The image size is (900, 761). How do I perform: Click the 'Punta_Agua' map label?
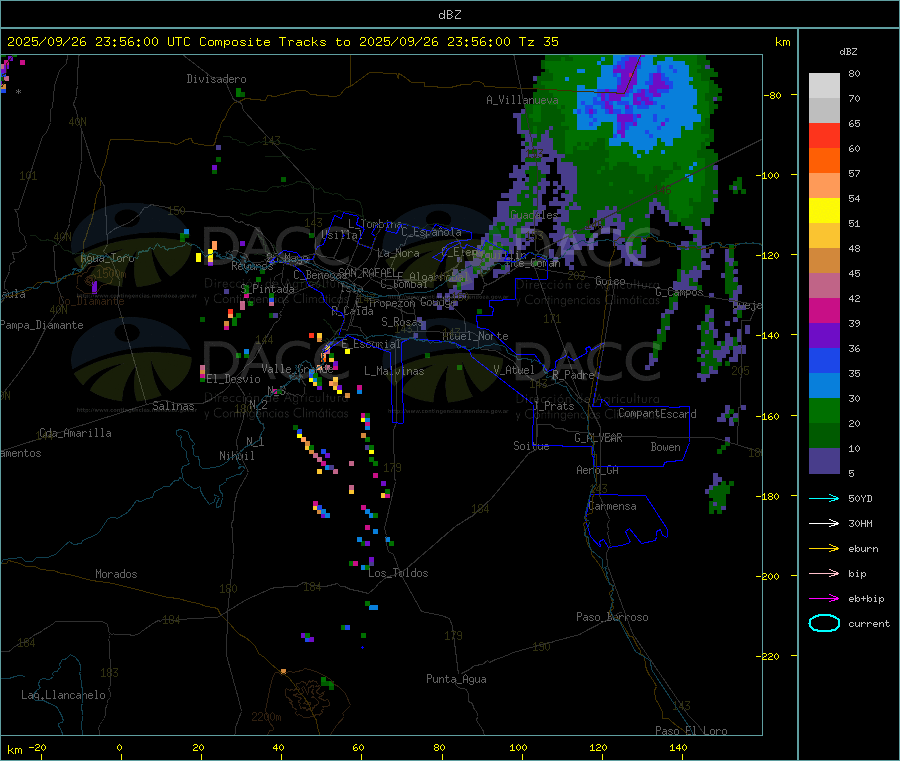pos(456,679)
